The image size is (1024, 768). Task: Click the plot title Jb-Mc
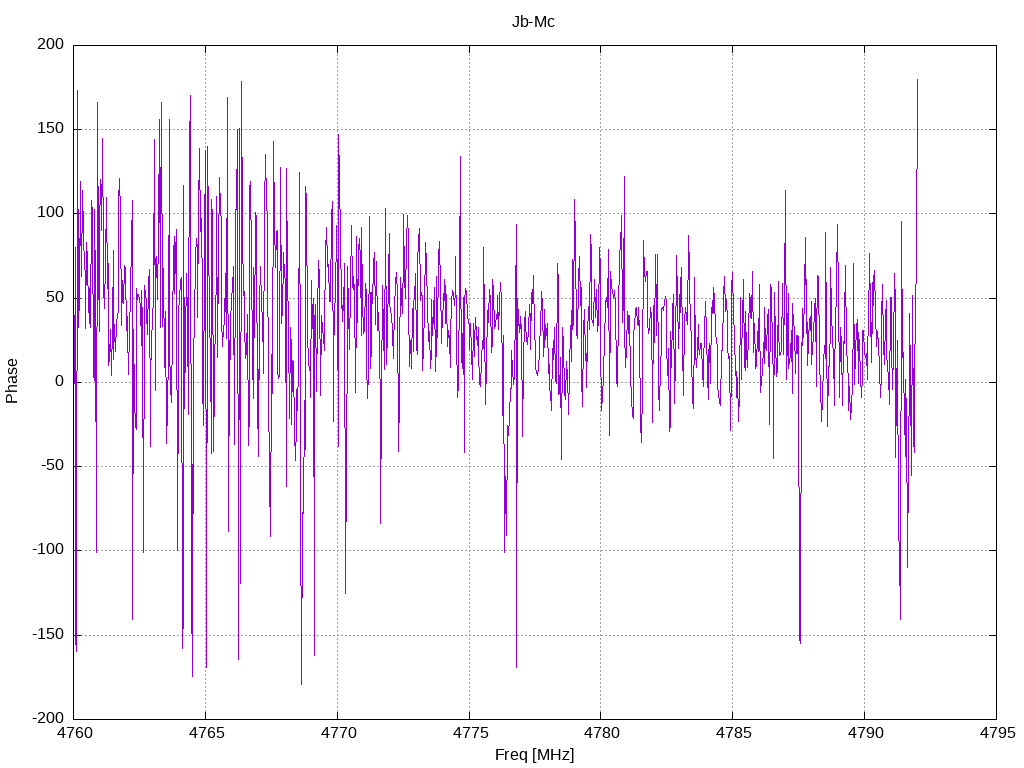(x=533, y=22)
